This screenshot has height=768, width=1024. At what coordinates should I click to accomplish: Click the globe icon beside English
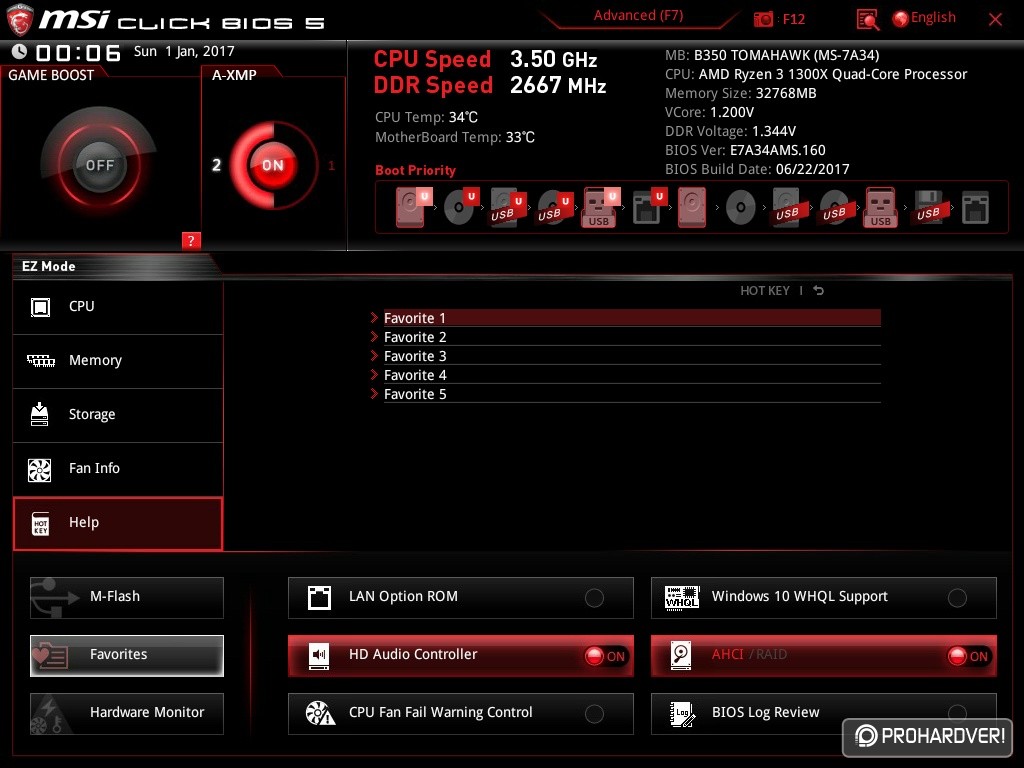coord(901,19)
